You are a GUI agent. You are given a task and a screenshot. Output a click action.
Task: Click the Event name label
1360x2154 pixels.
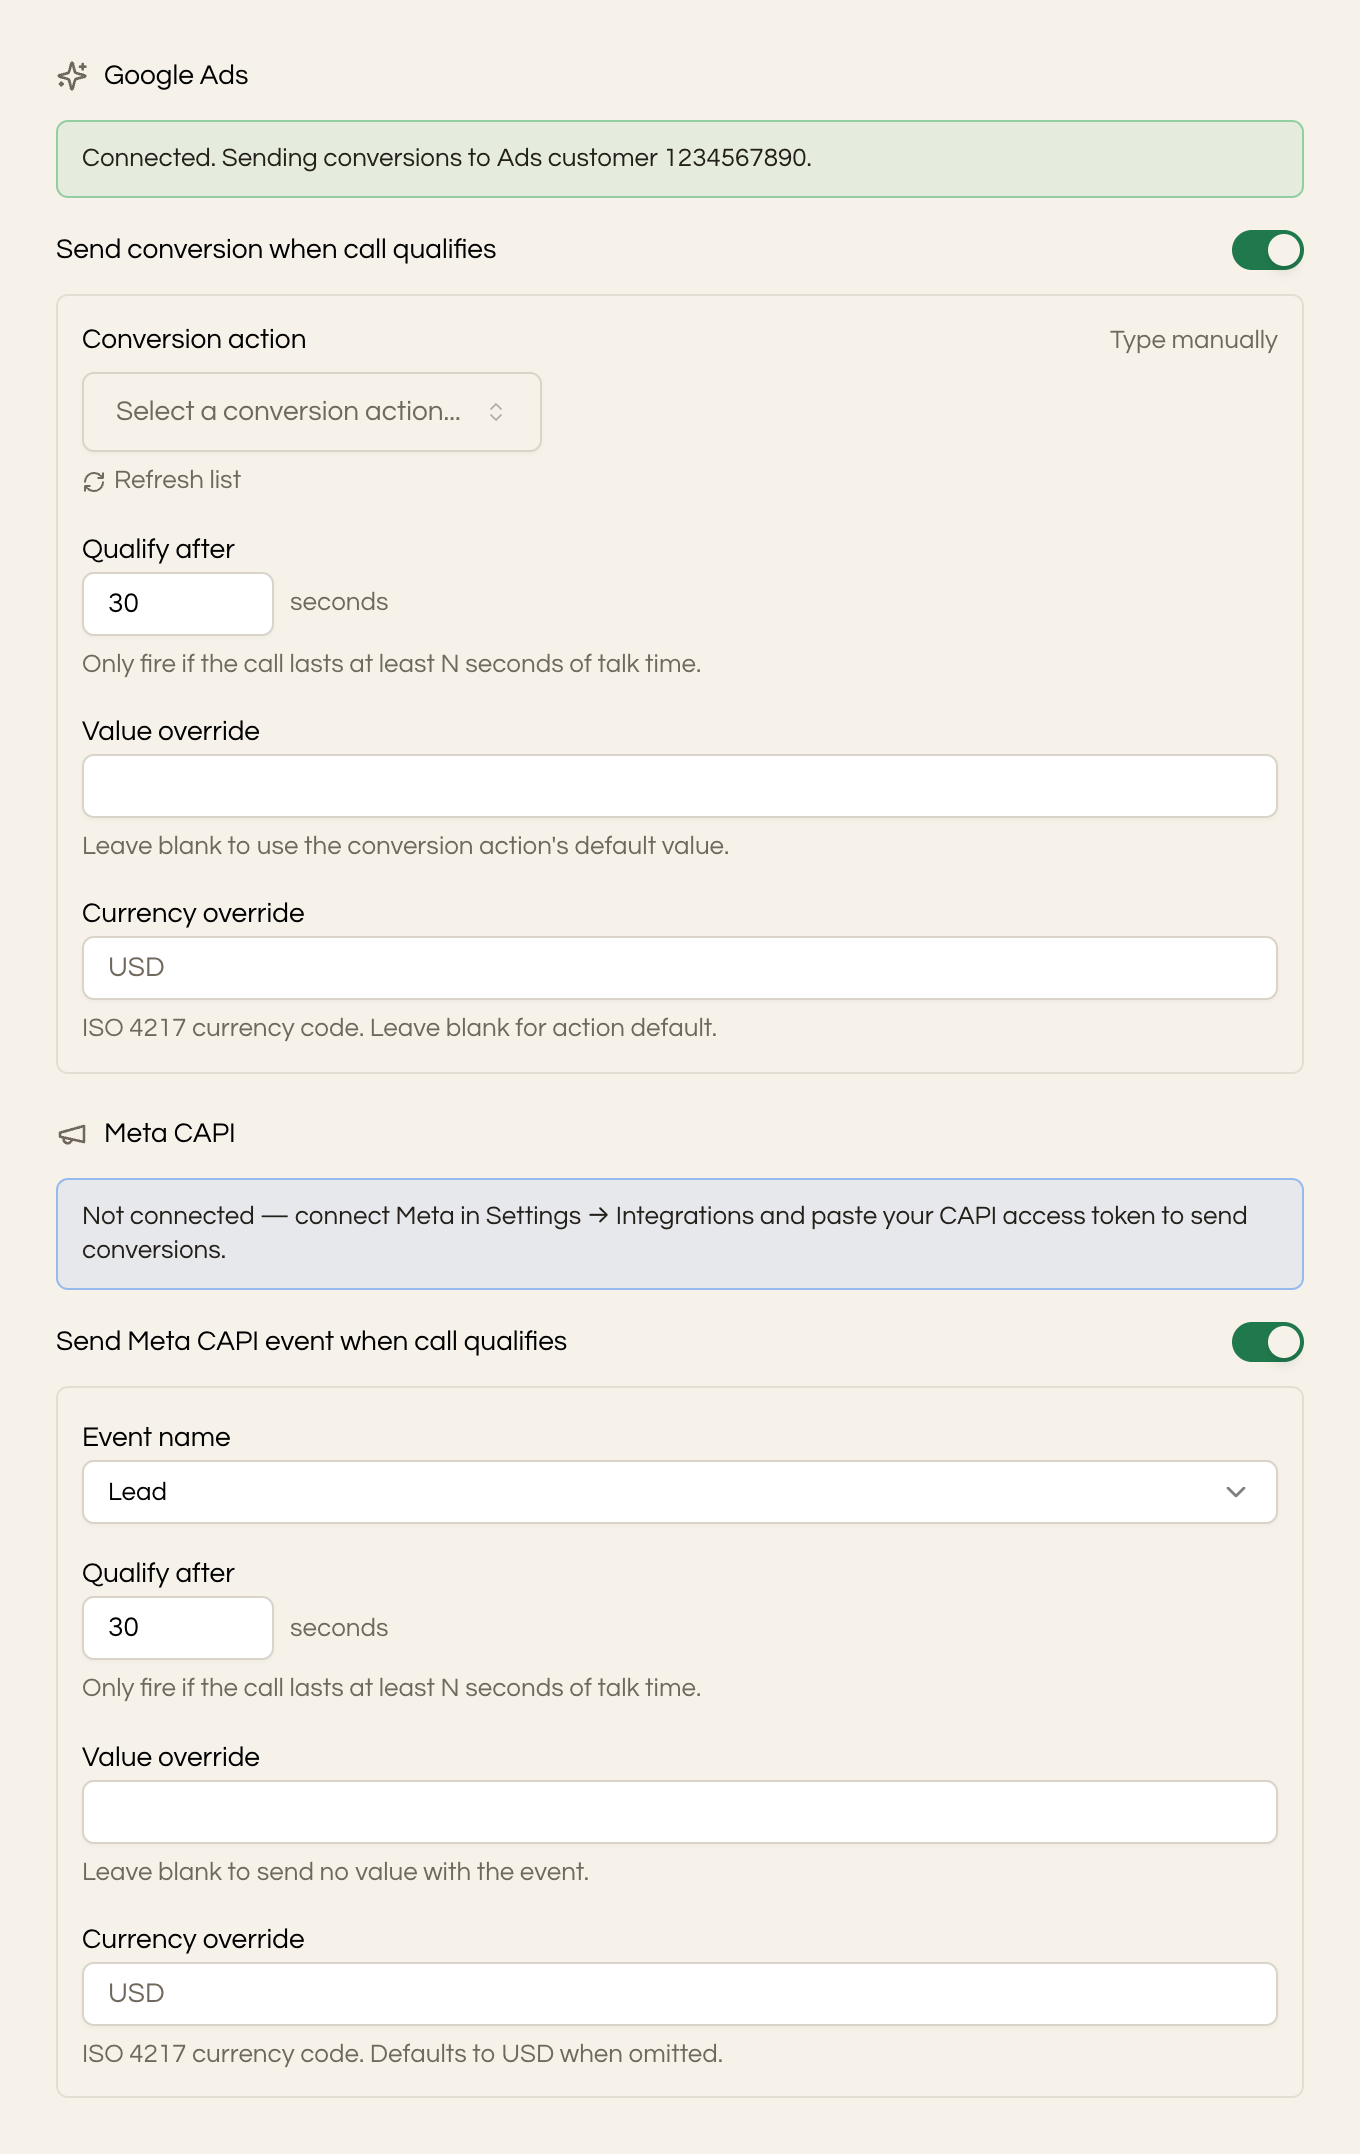tap(156, 1437)
